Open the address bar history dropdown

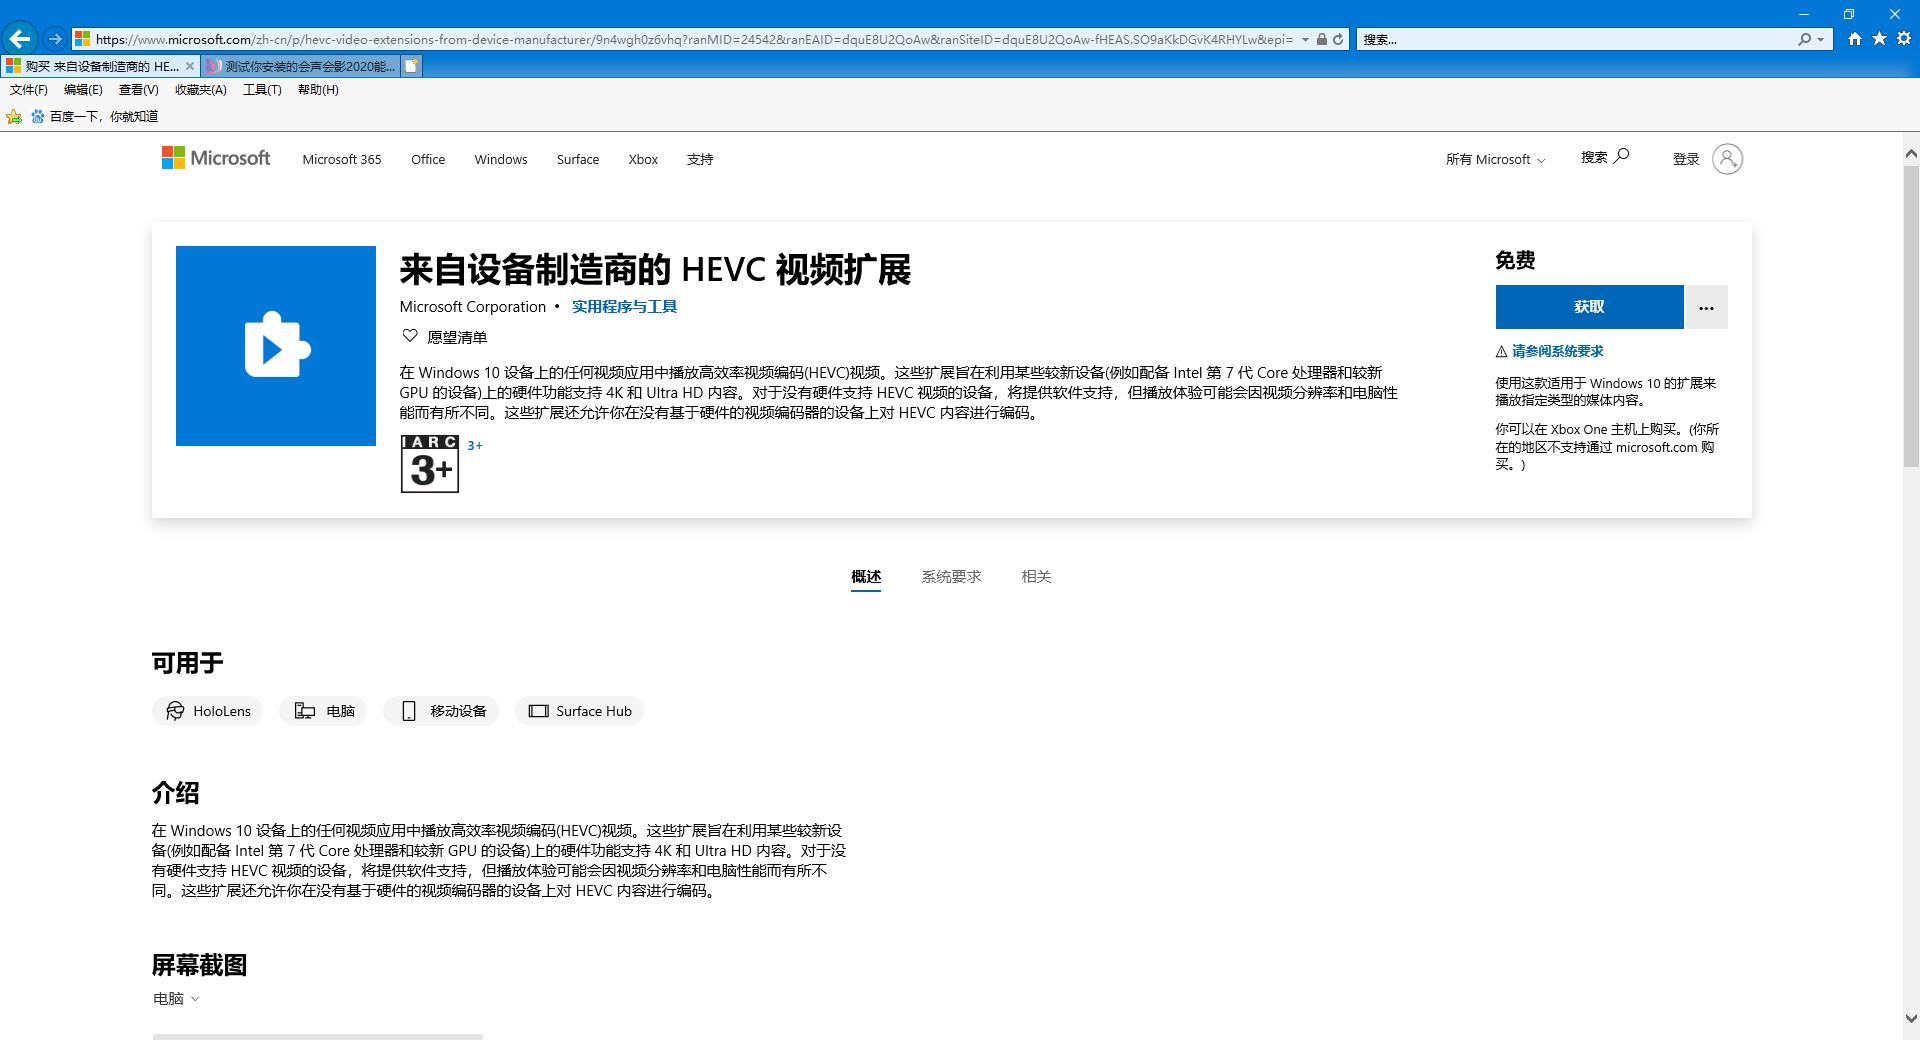tap(1305, 39)
